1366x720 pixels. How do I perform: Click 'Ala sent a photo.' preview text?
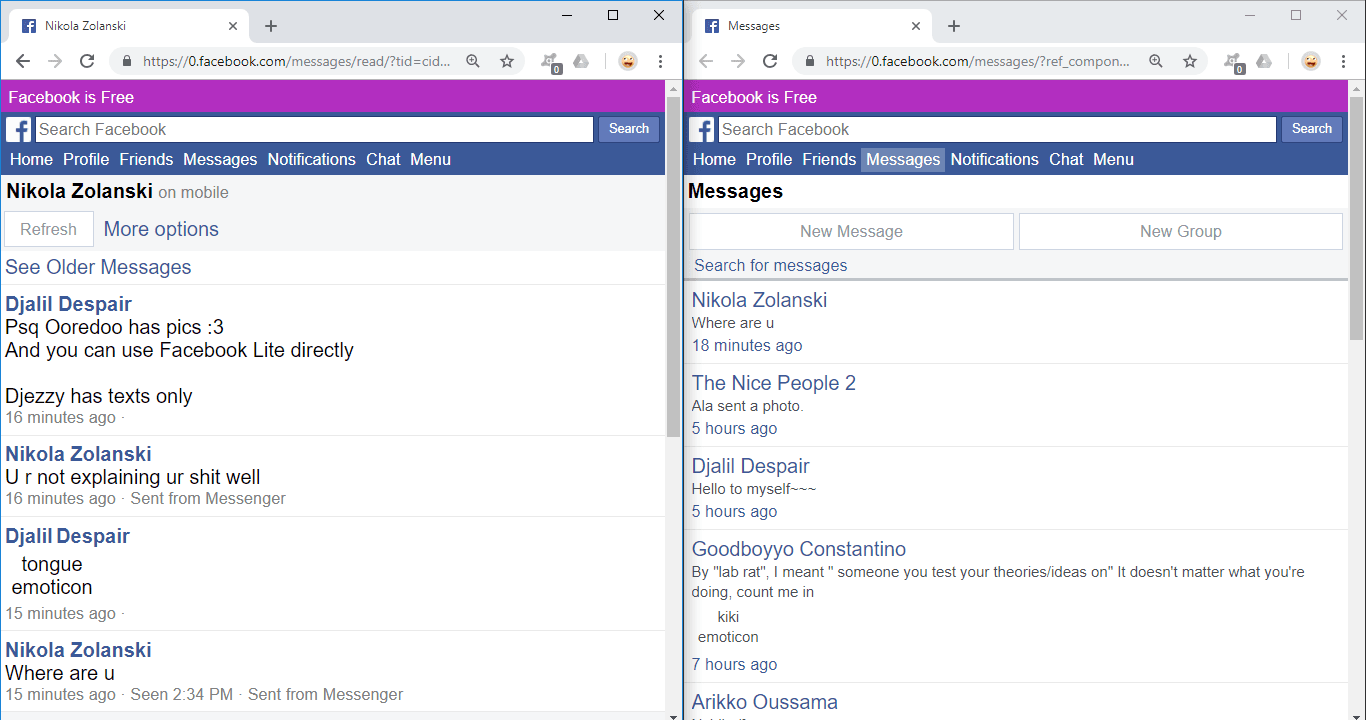coord(748,406)
